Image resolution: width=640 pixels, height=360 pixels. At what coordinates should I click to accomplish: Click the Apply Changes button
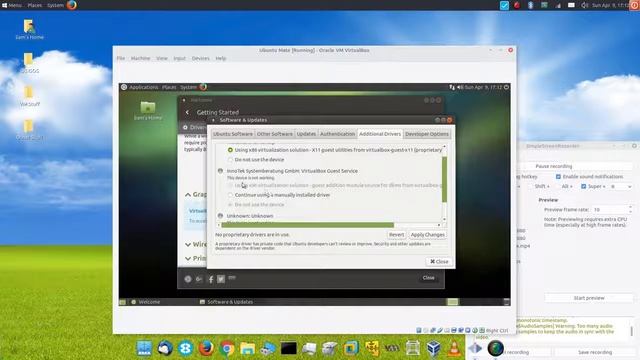tap(427, 235)
